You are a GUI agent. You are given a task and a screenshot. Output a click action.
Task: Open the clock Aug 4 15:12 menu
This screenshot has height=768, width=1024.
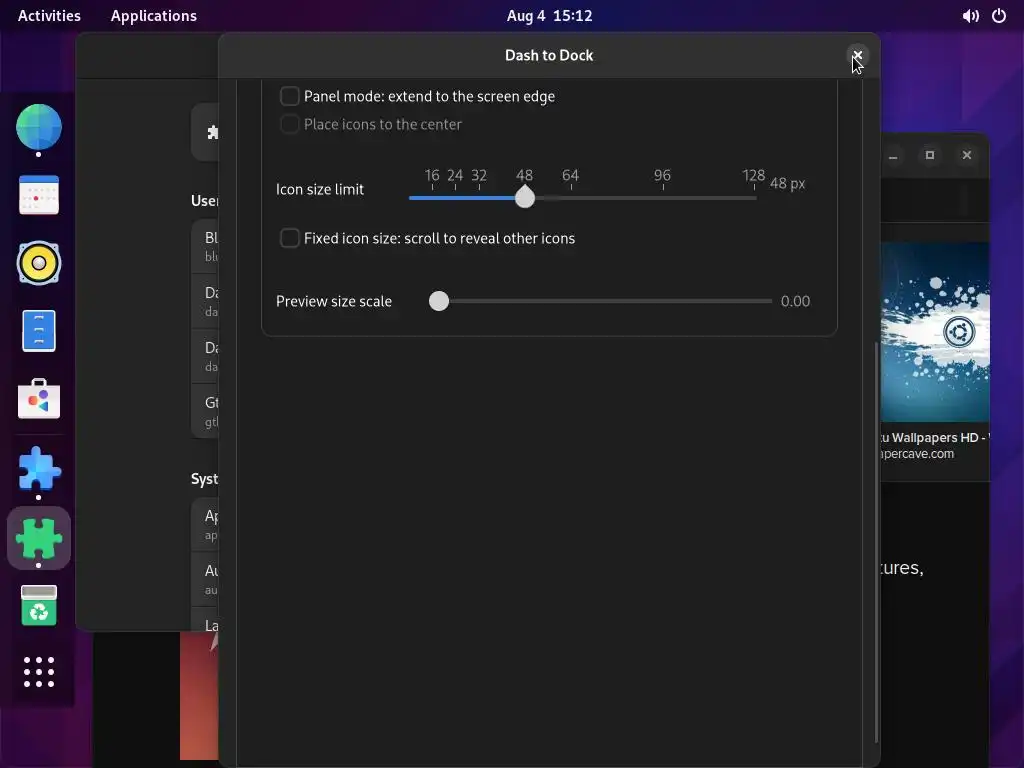coord(549,16)
